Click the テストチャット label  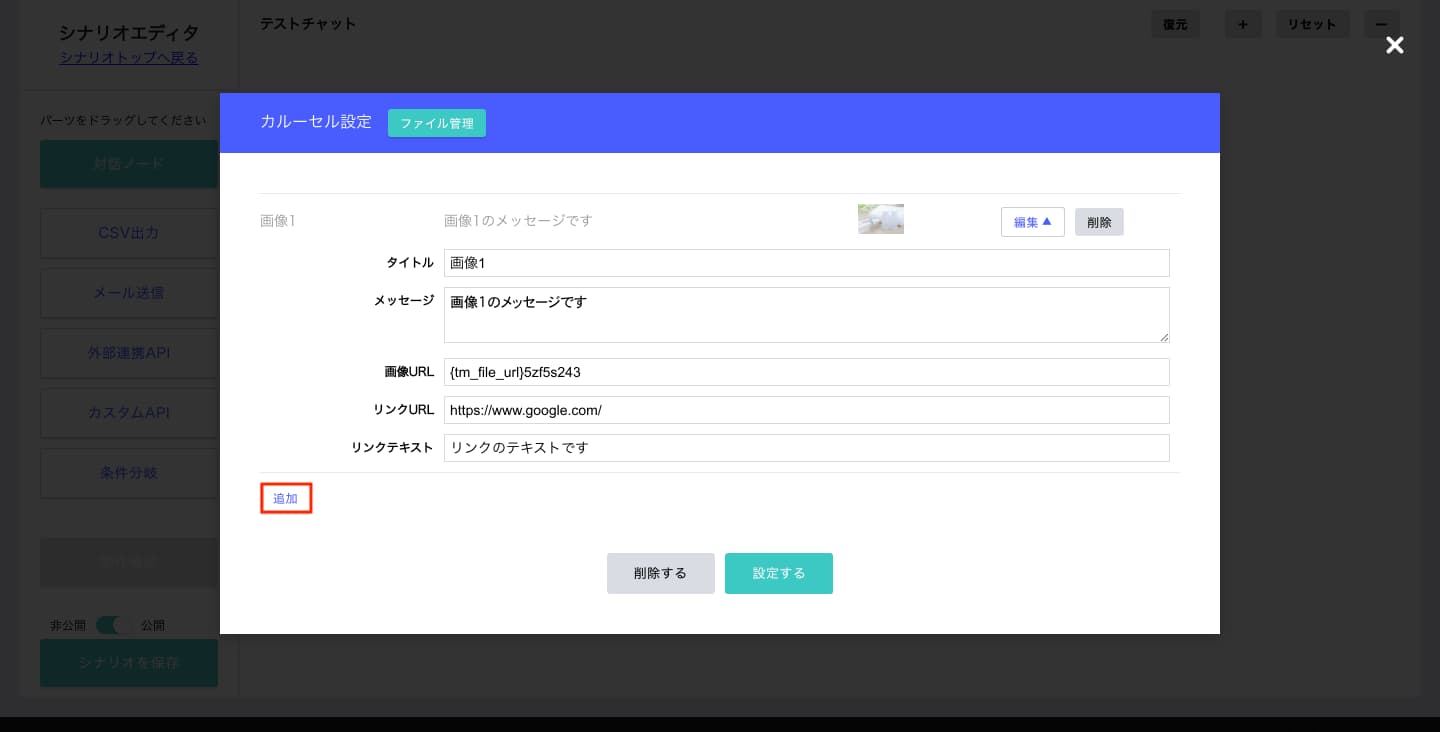(308, 23)
